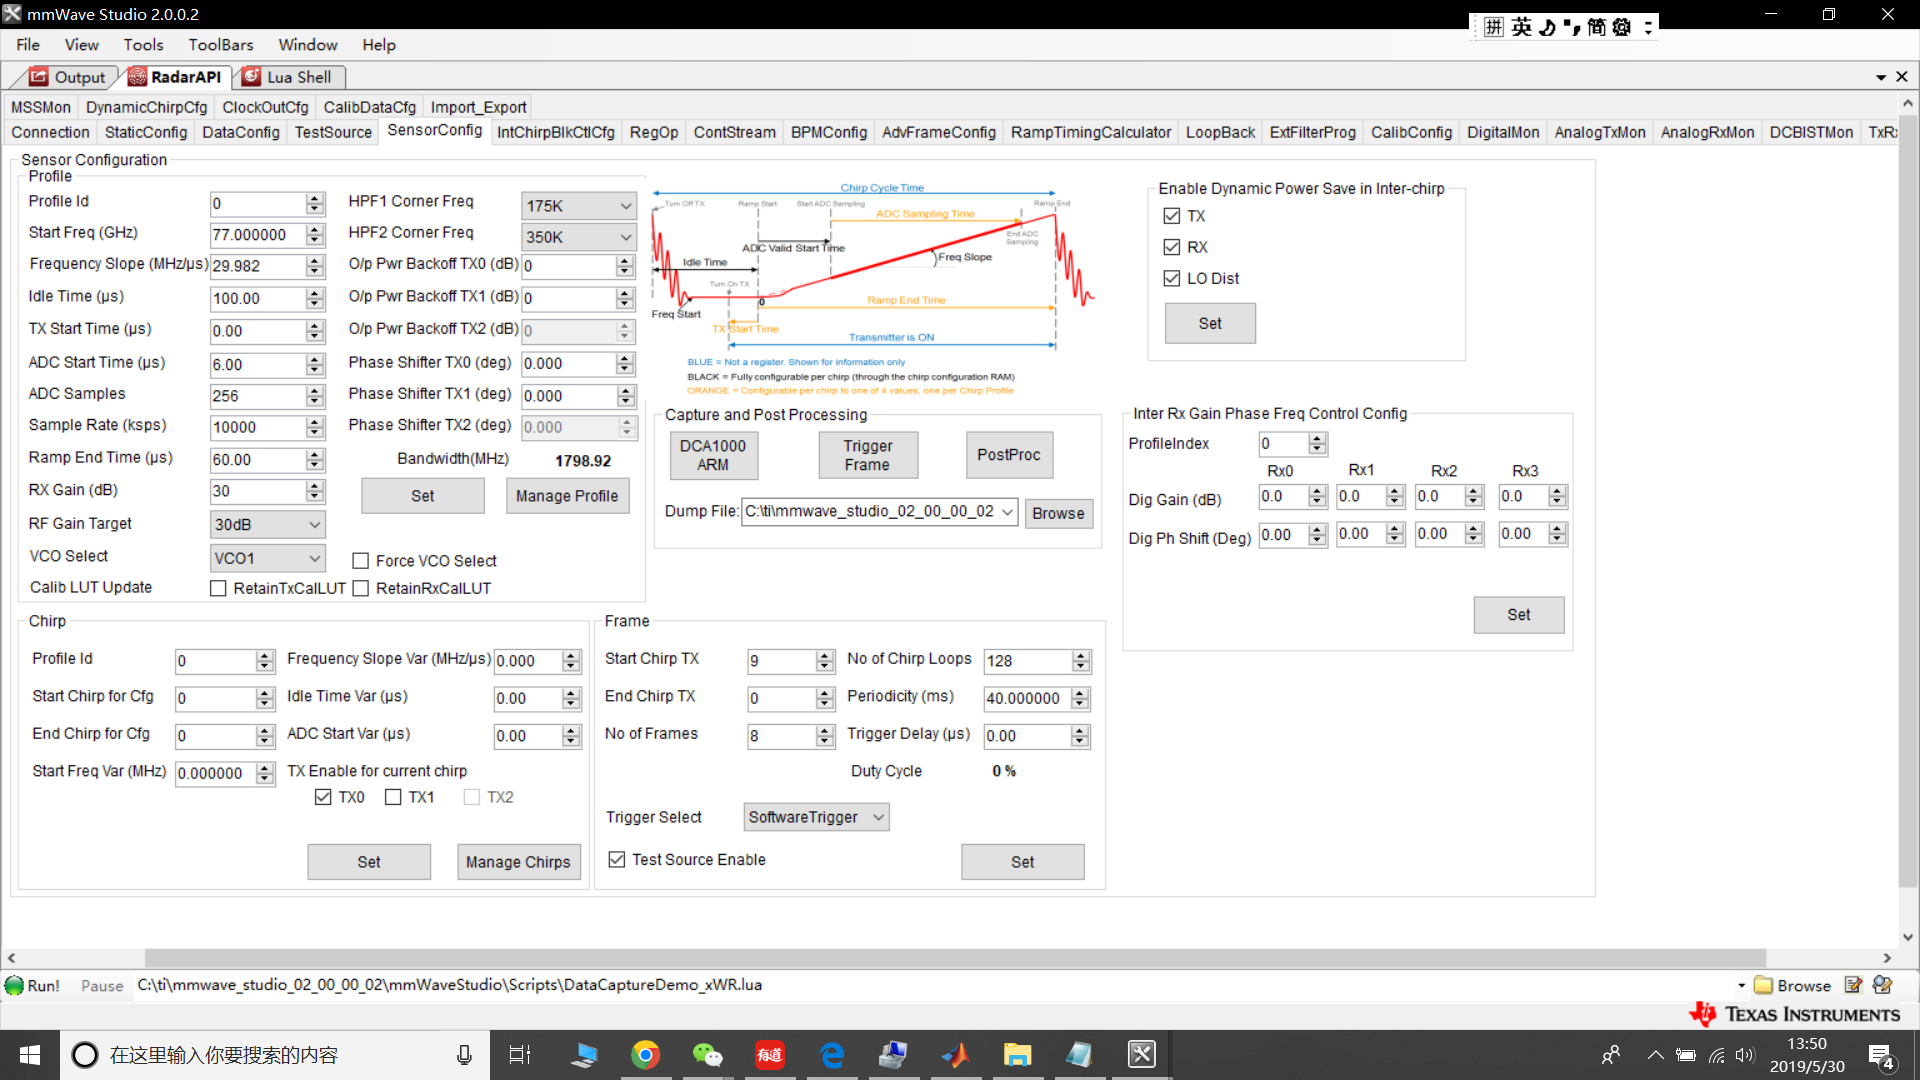1920x1080 pixels.
Task: Check RetainTxCalLUT option
Action: [x=218, y=588]
